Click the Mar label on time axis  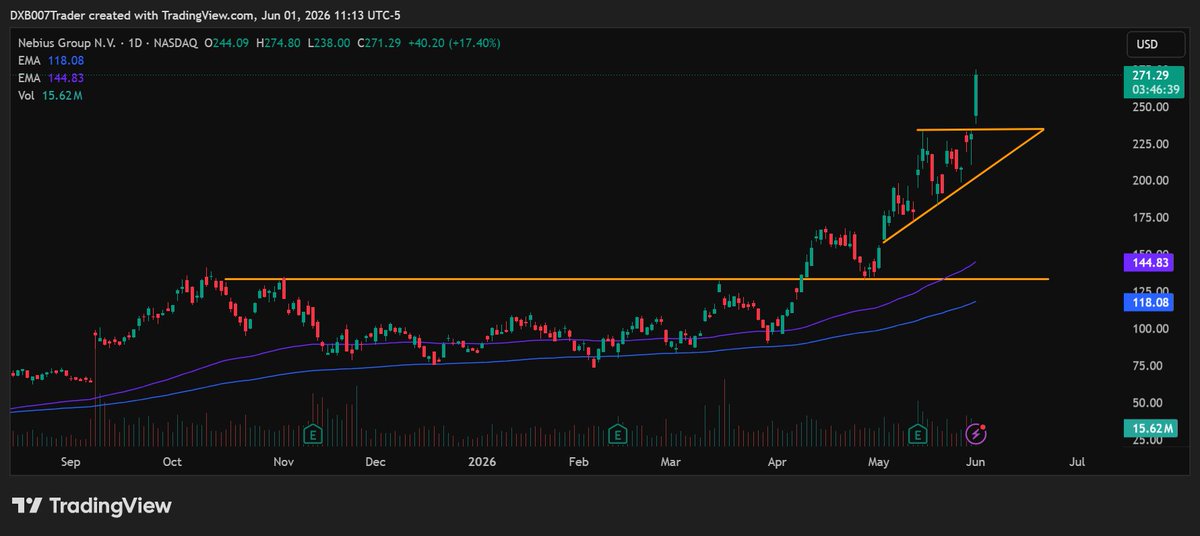671,463
